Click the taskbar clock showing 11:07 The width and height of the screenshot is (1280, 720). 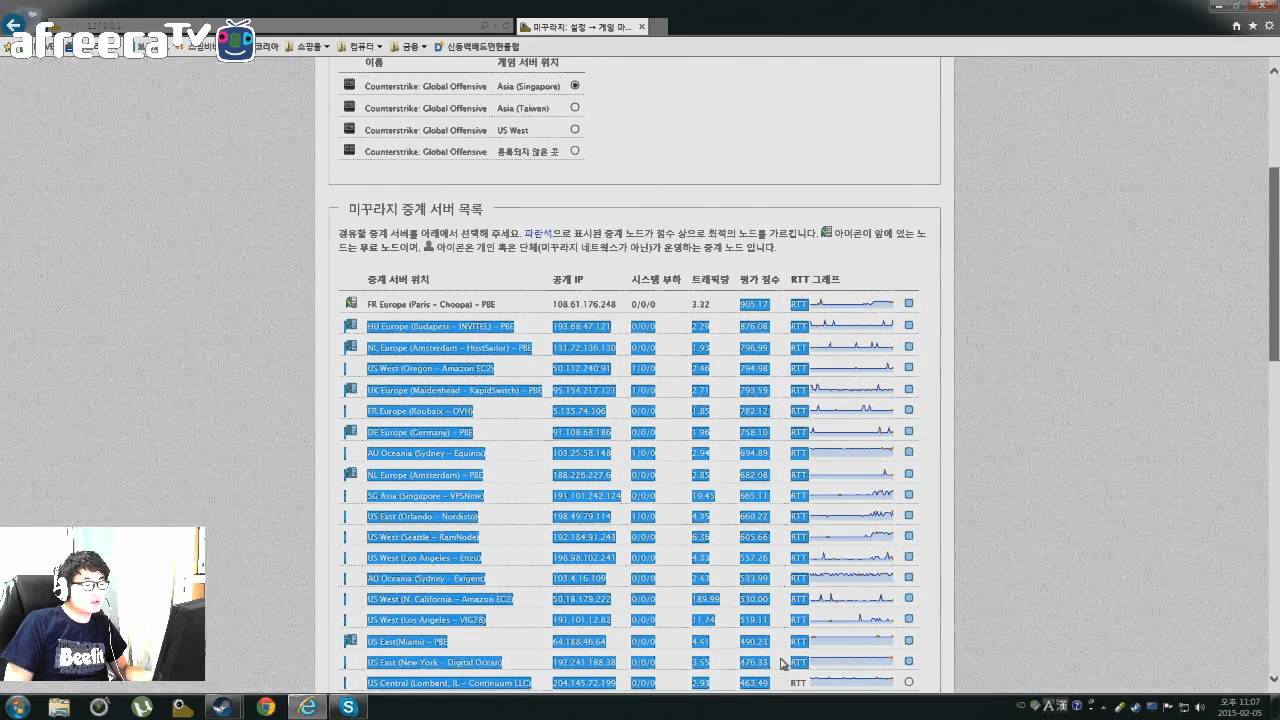point(1239,707)
